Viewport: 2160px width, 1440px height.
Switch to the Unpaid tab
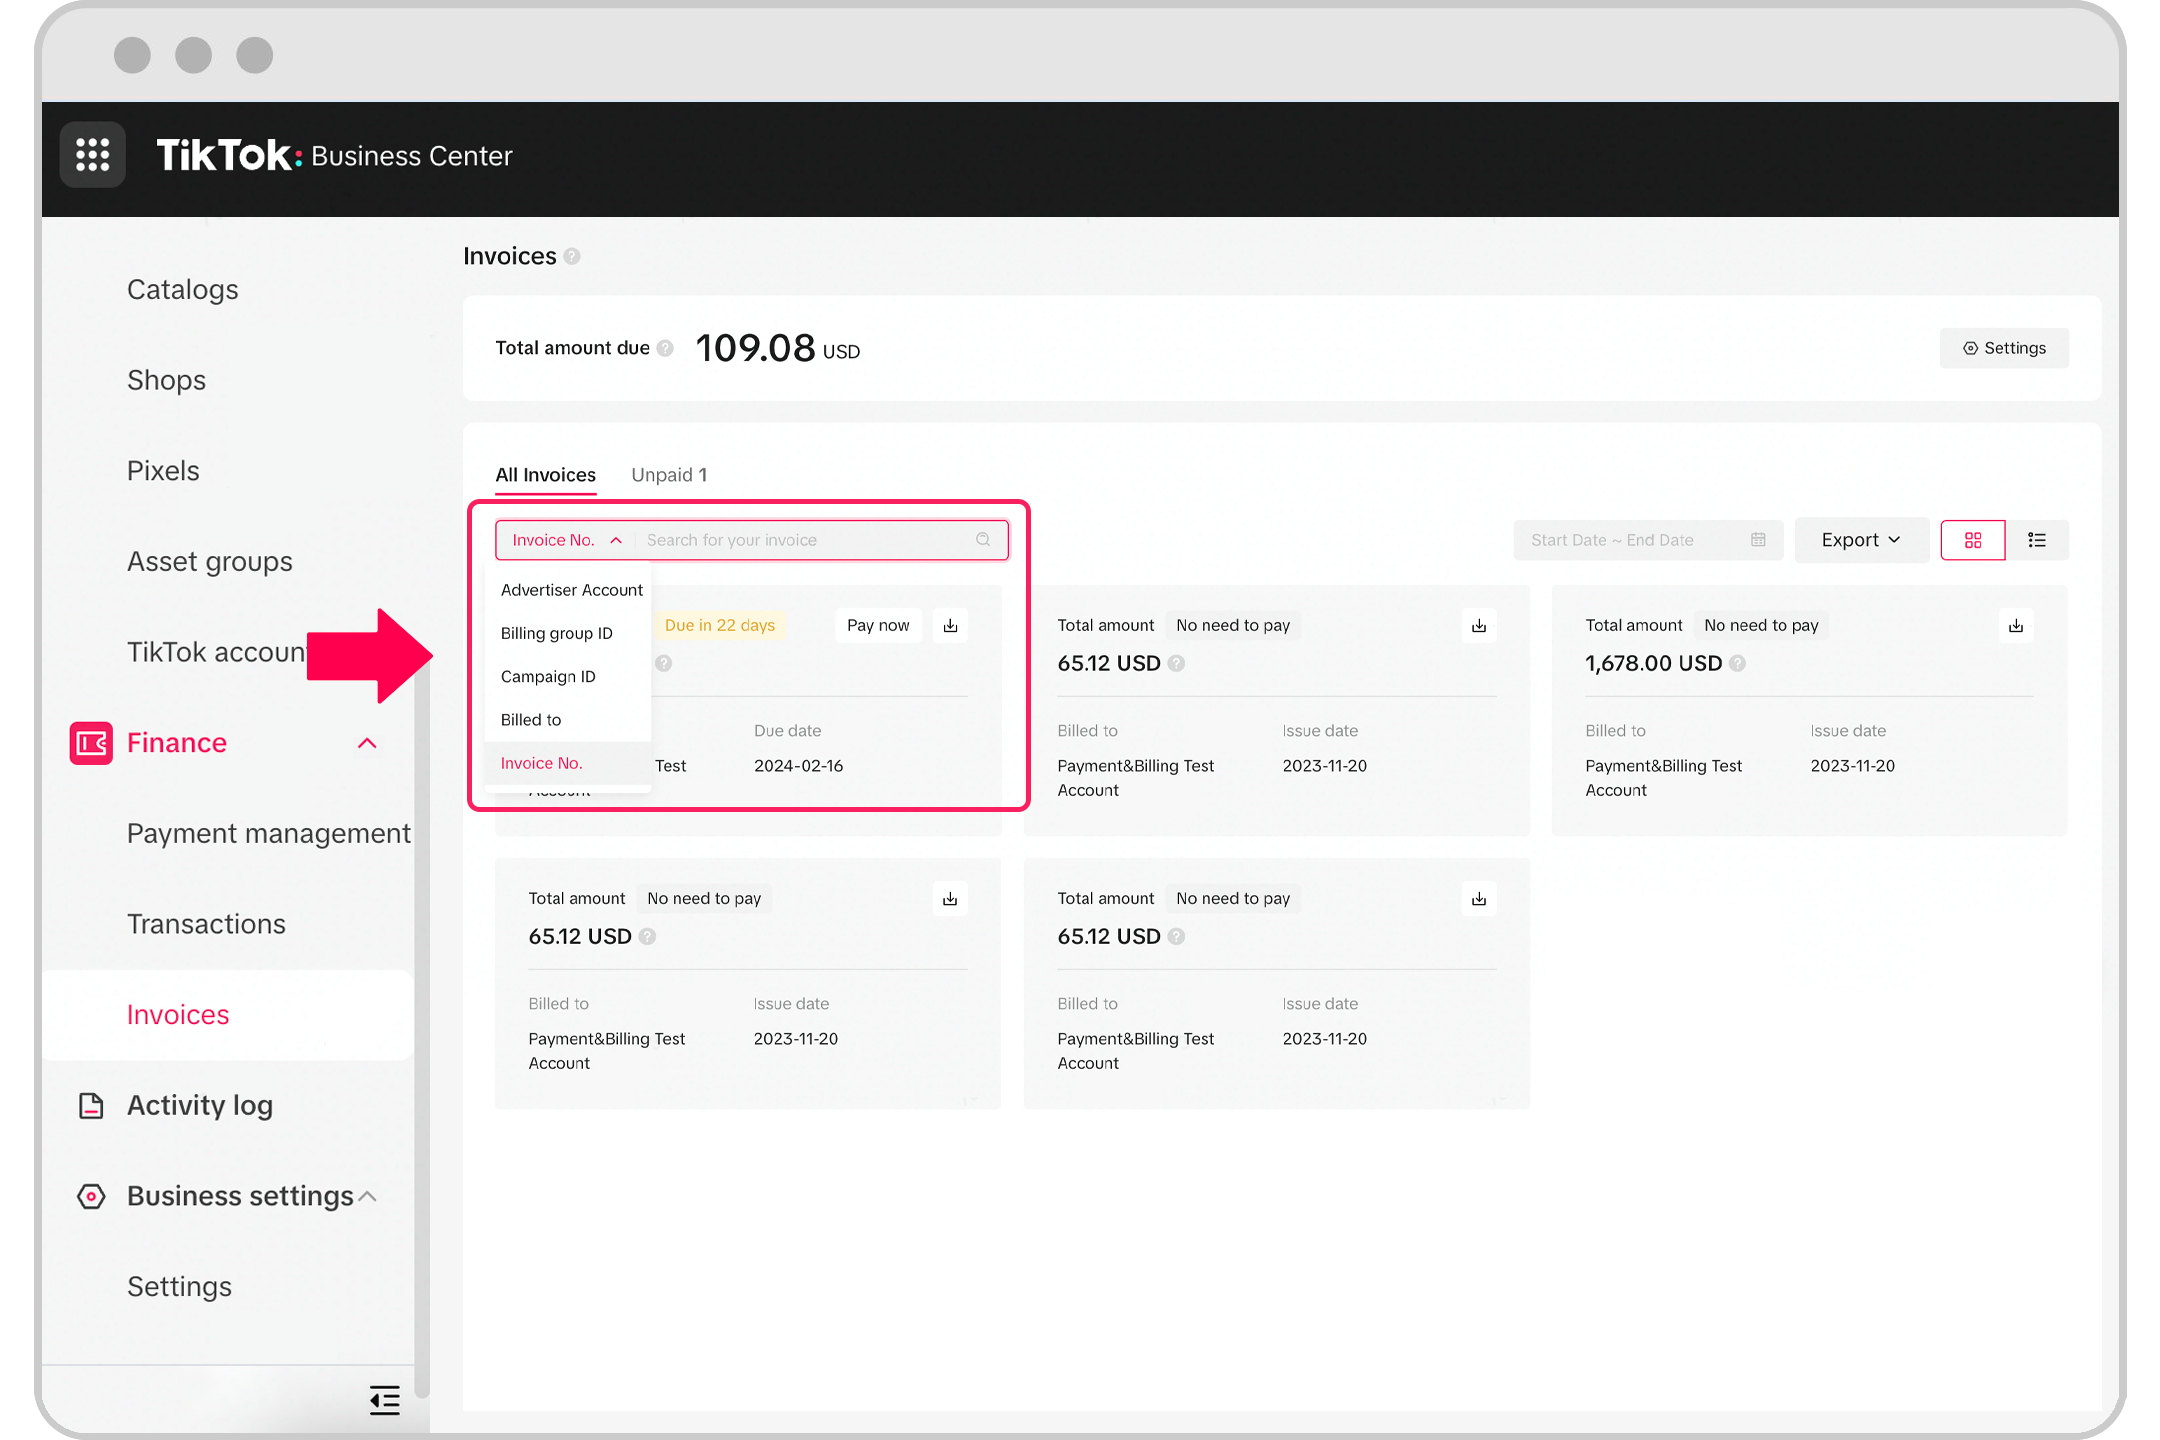pyautogui.click(x=668, y=475)
